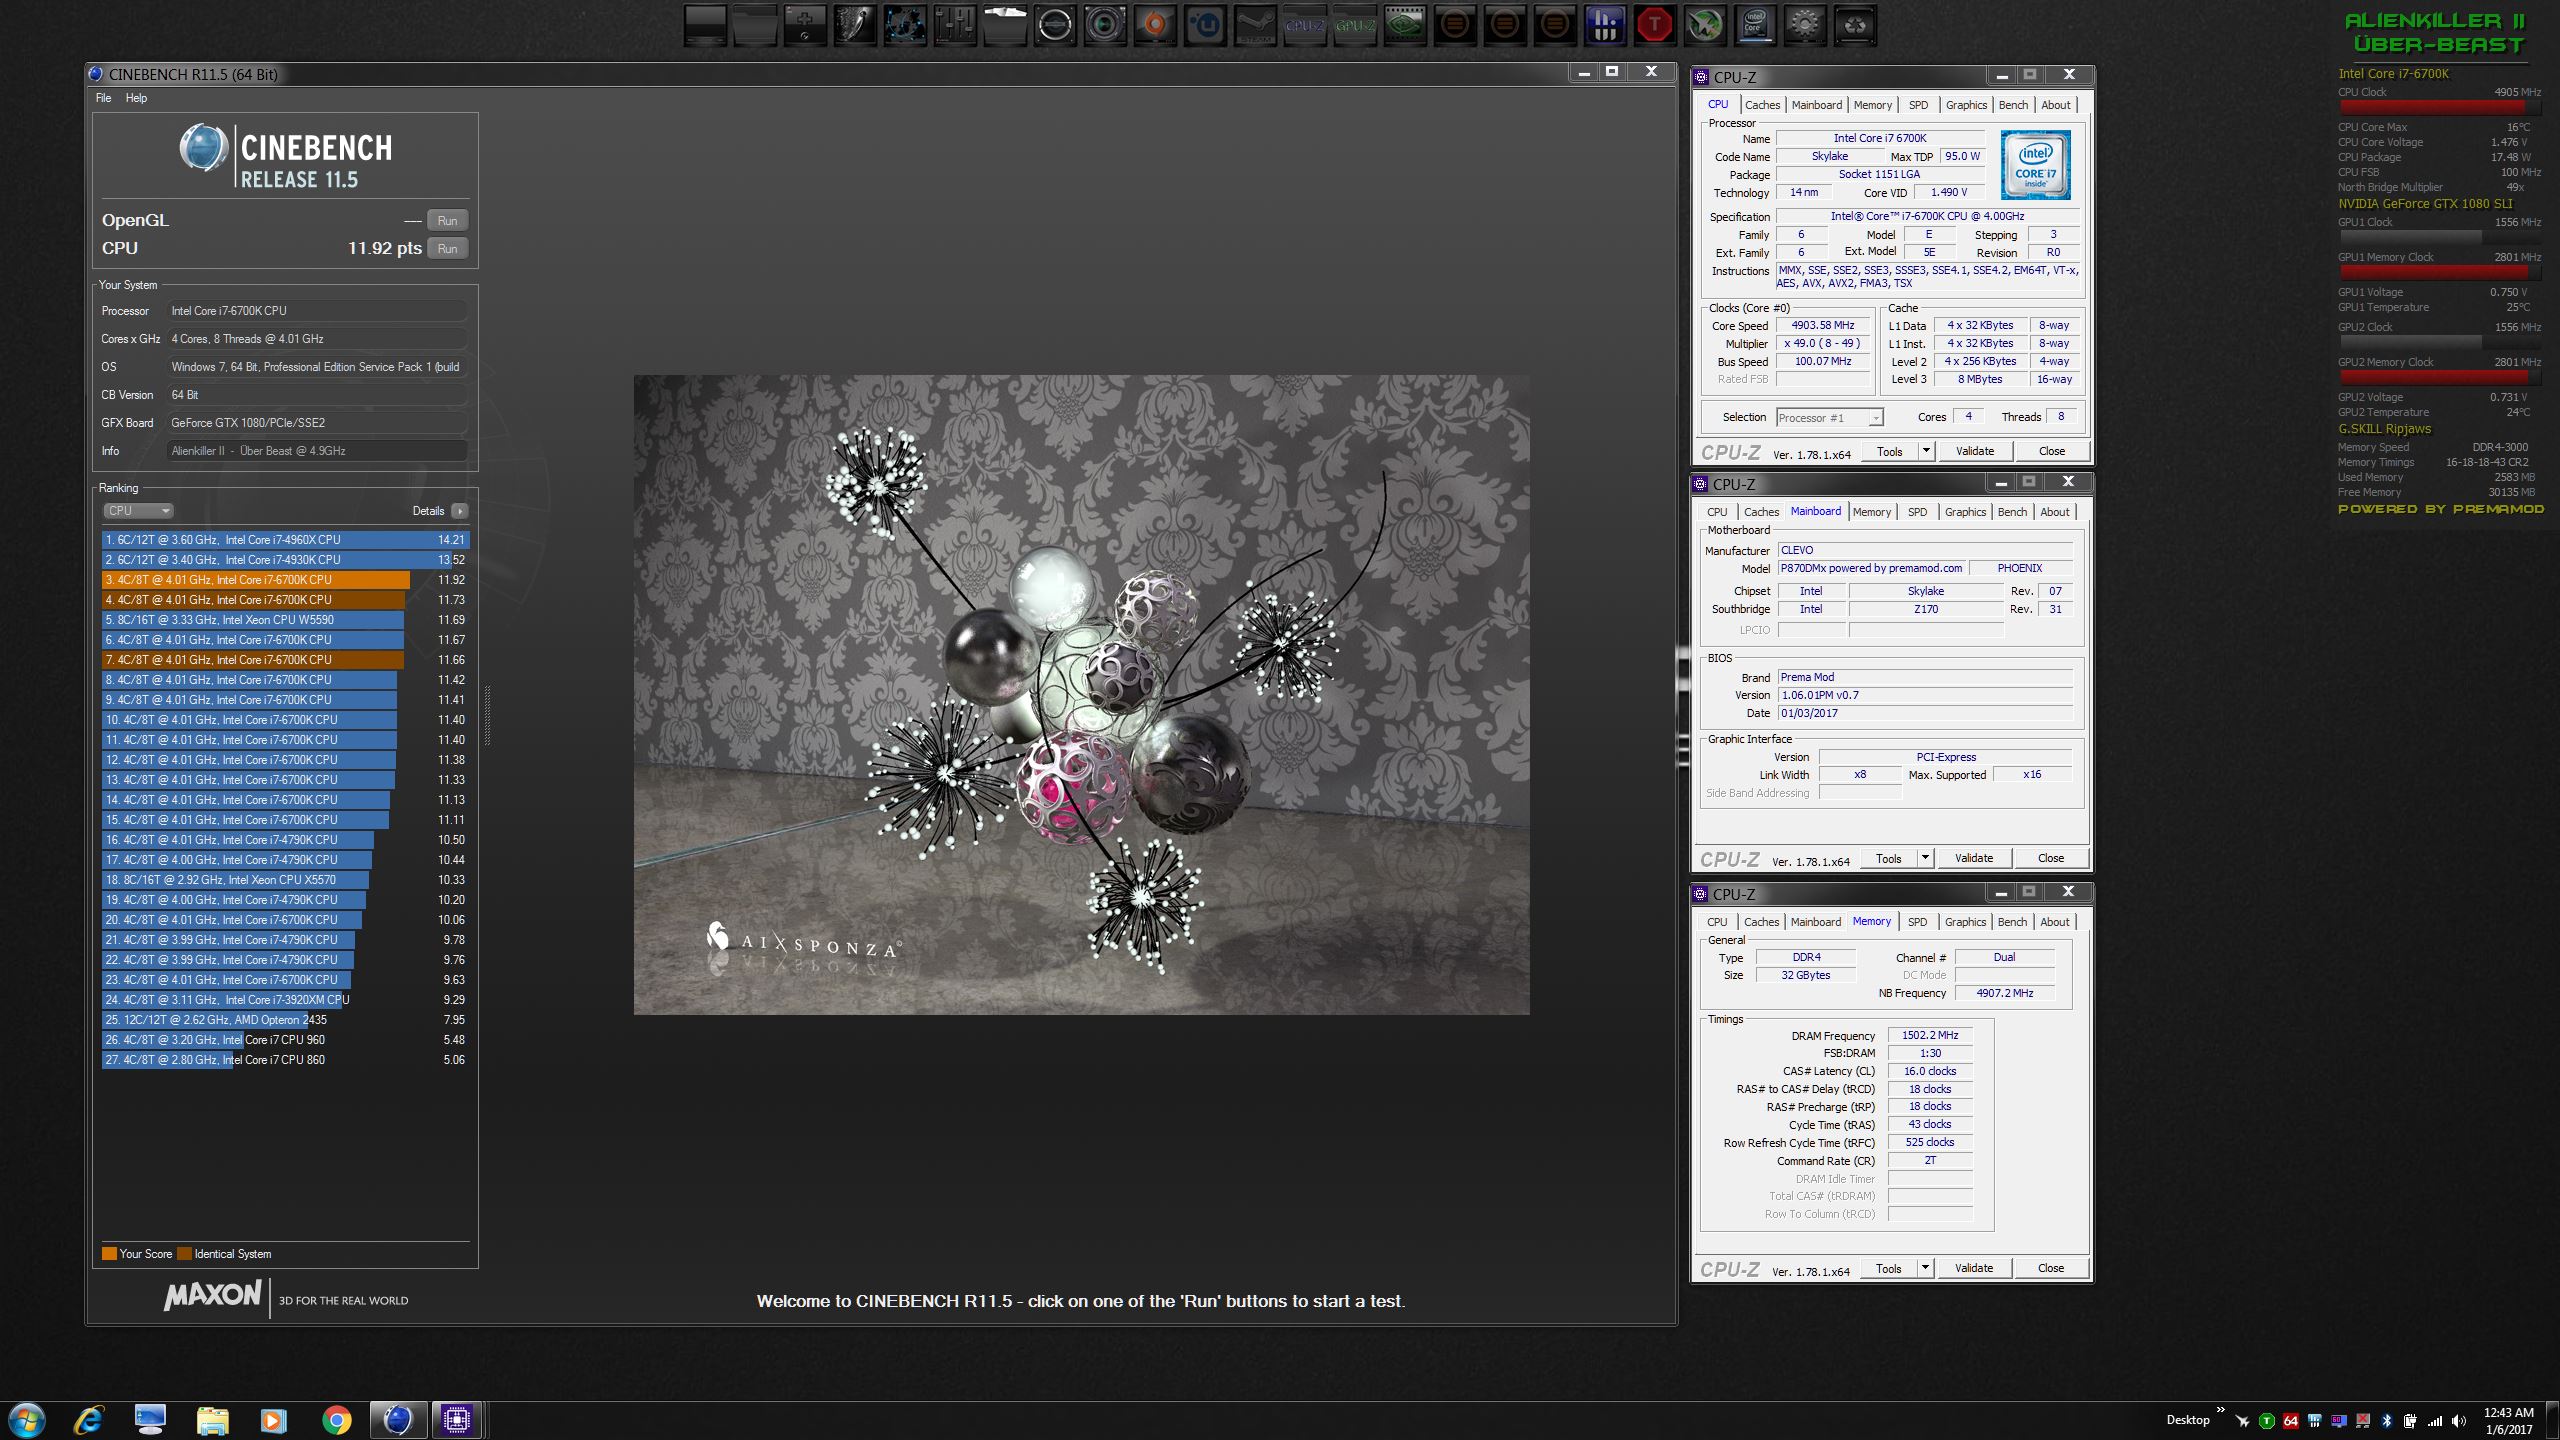Switch to Caches tab in top CPU-Z window

coord(1762,105)
